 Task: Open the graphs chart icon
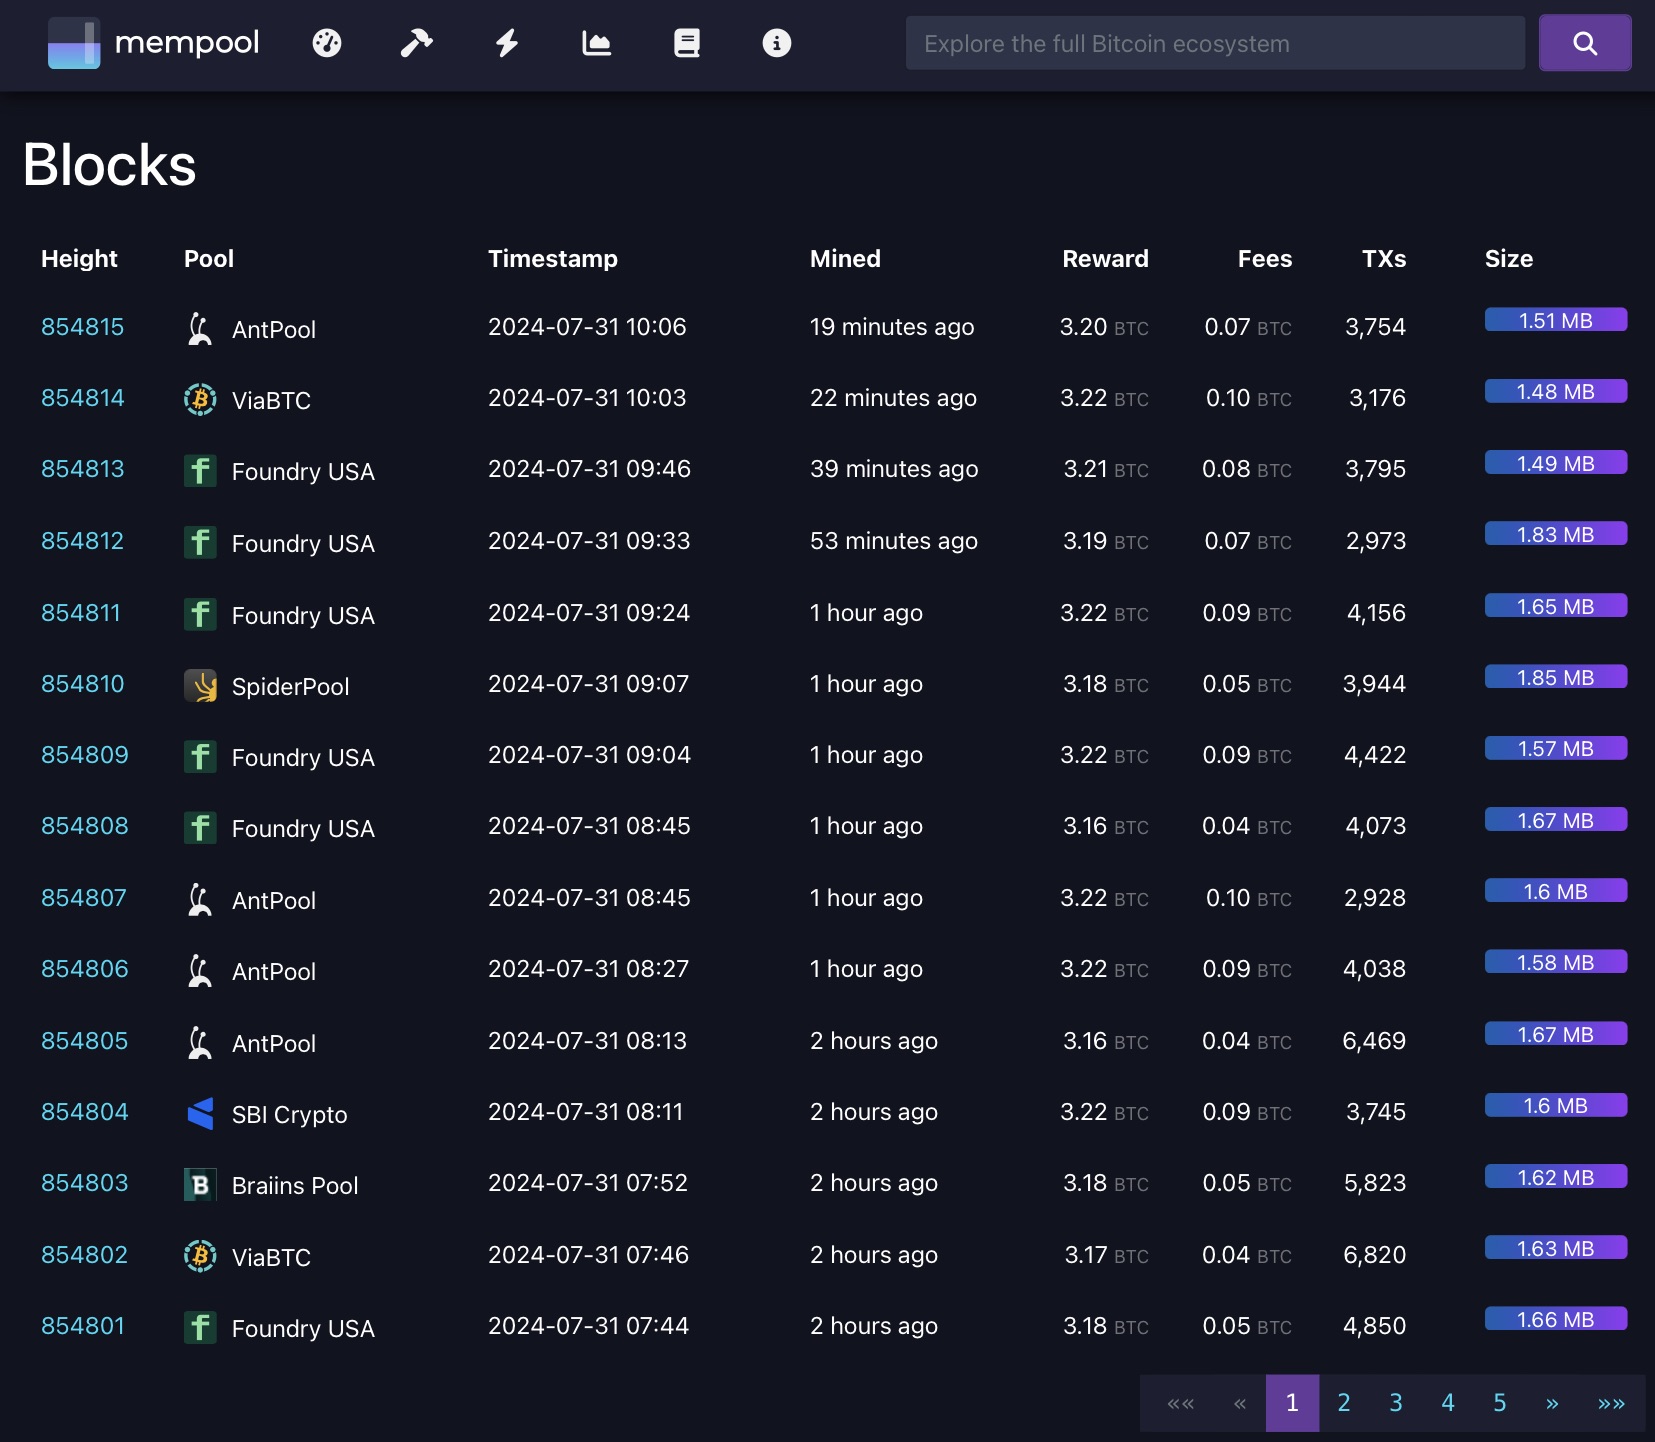596,43
